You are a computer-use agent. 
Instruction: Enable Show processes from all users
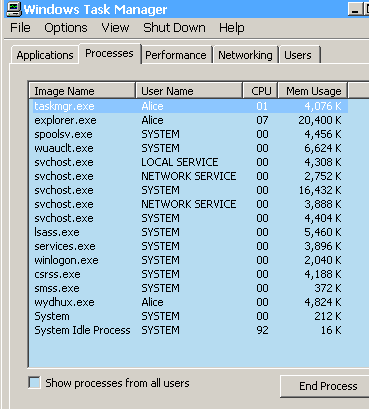coord(34,383)
